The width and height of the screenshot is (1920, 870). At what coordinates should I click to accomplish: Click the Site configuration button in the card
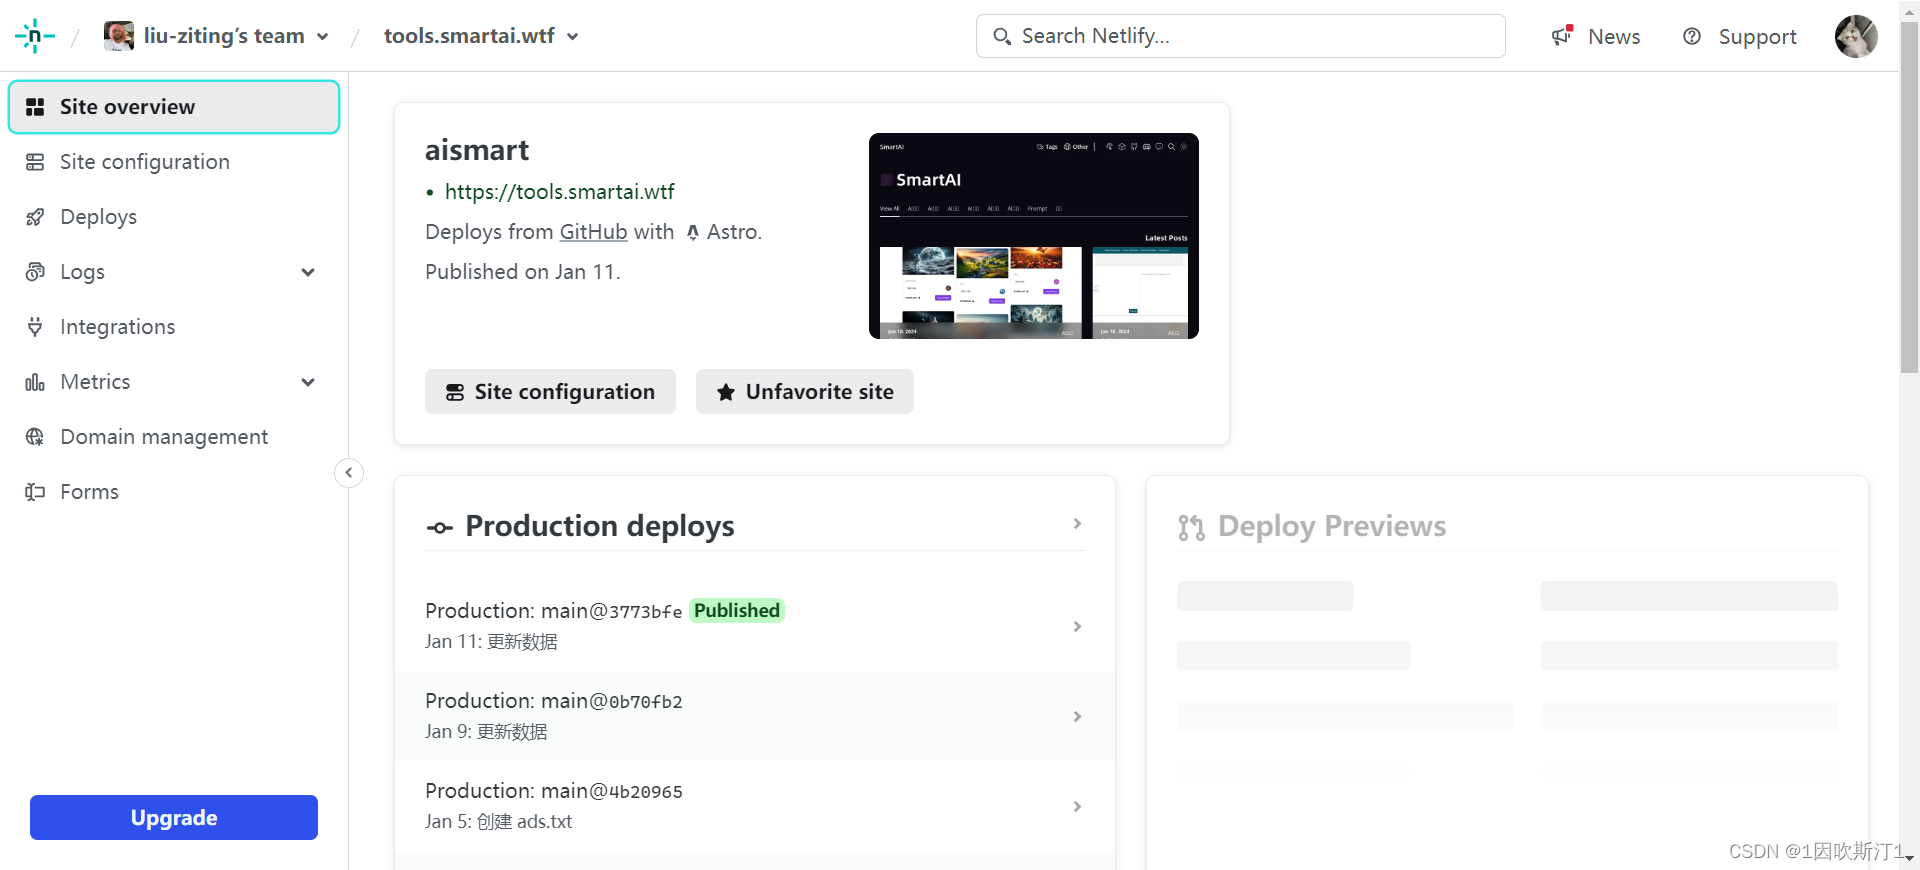[x=550, y=392]
